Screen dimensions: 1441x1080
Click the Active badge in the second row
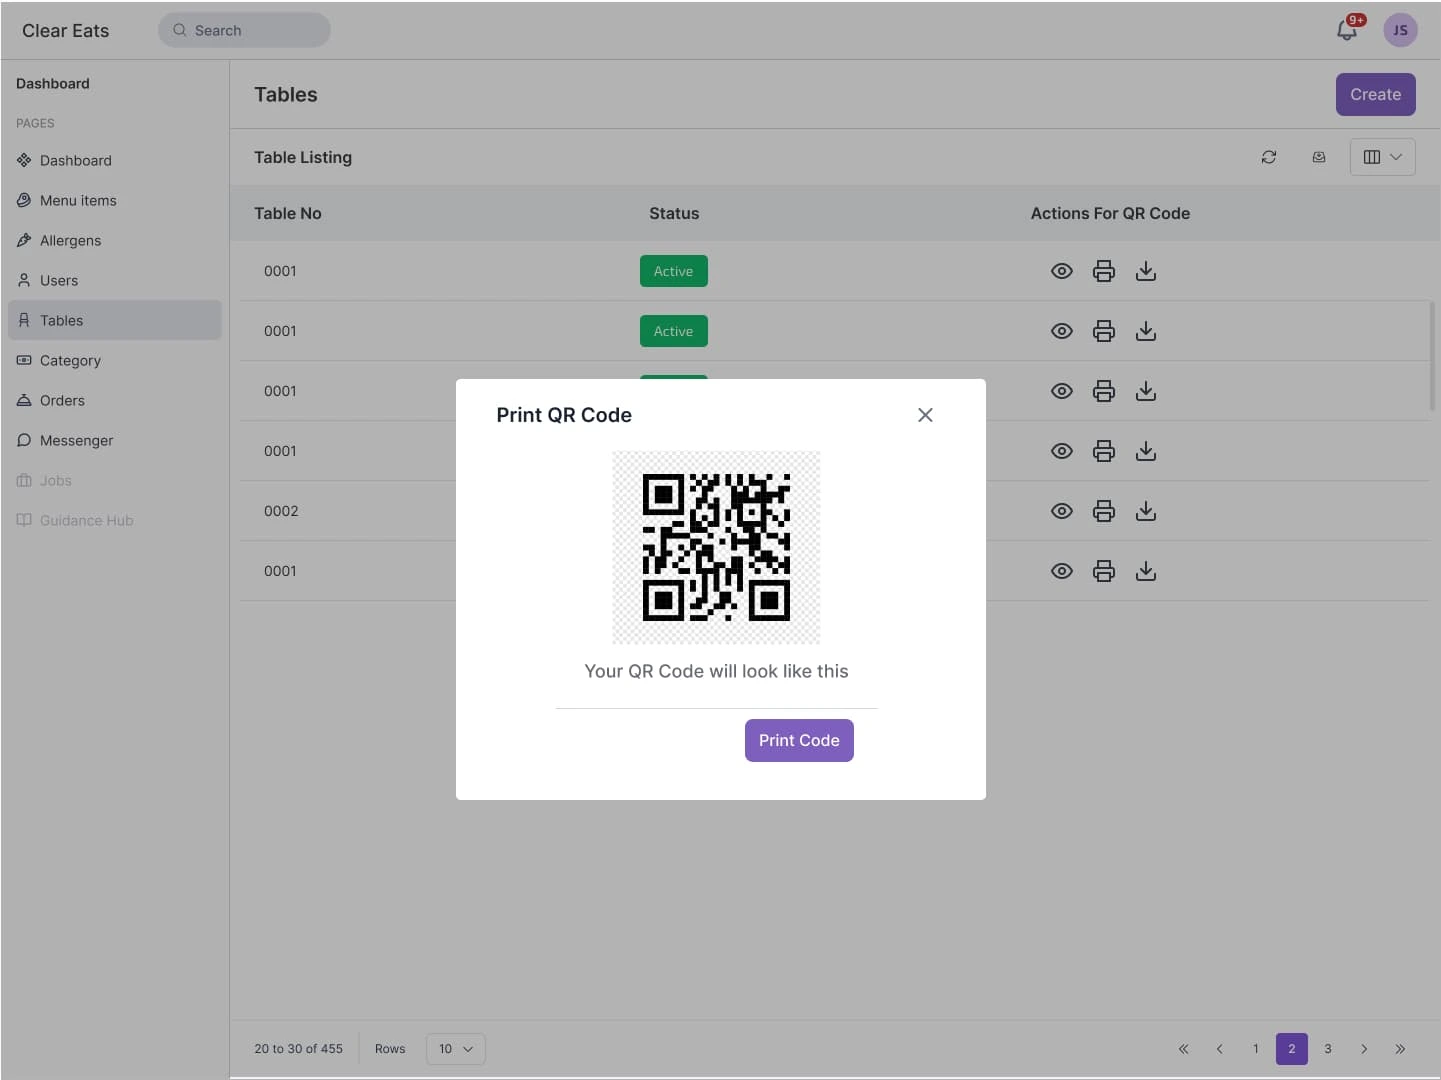(674, 331)
